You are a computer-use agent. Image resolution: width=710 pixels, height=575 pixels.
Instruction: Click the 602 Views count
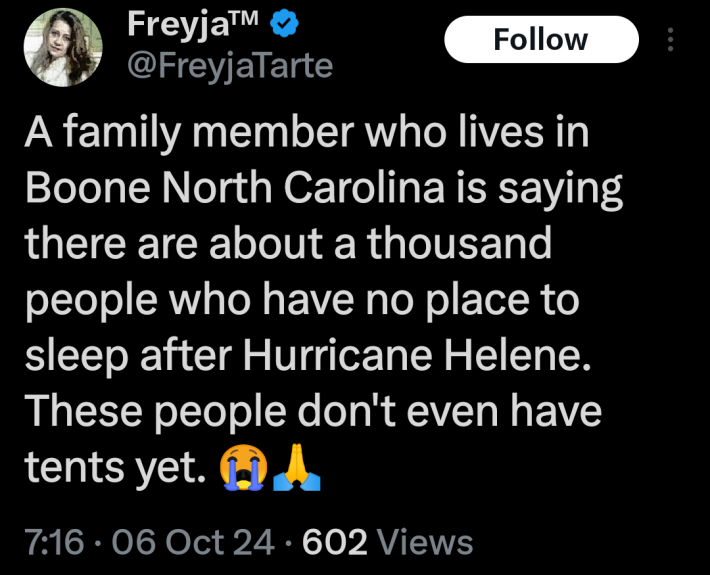click(387, 542)
